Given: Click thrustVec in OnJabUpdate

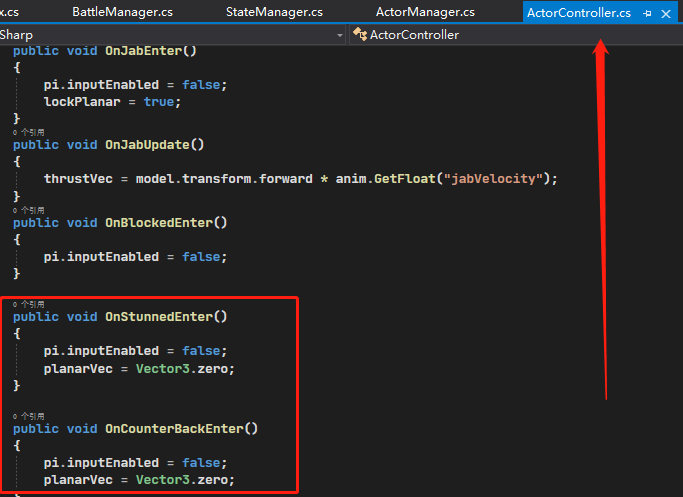Looking at the screenshot, I should click(78, 179).
